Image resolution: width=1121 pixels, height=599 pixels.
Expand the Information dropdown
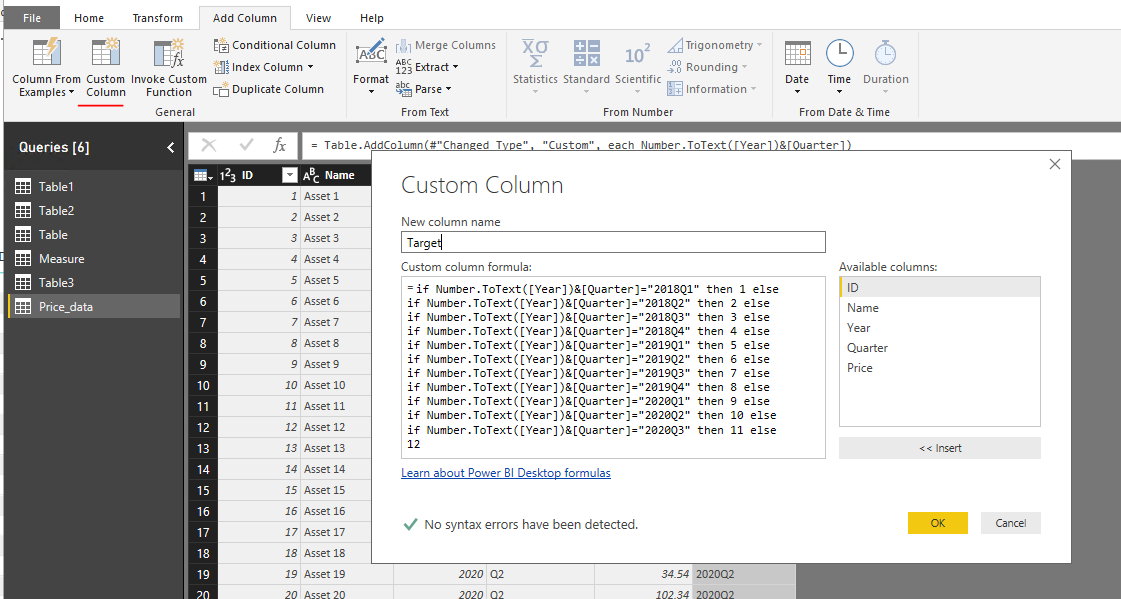pyautogui.click(x=753, y=89)
